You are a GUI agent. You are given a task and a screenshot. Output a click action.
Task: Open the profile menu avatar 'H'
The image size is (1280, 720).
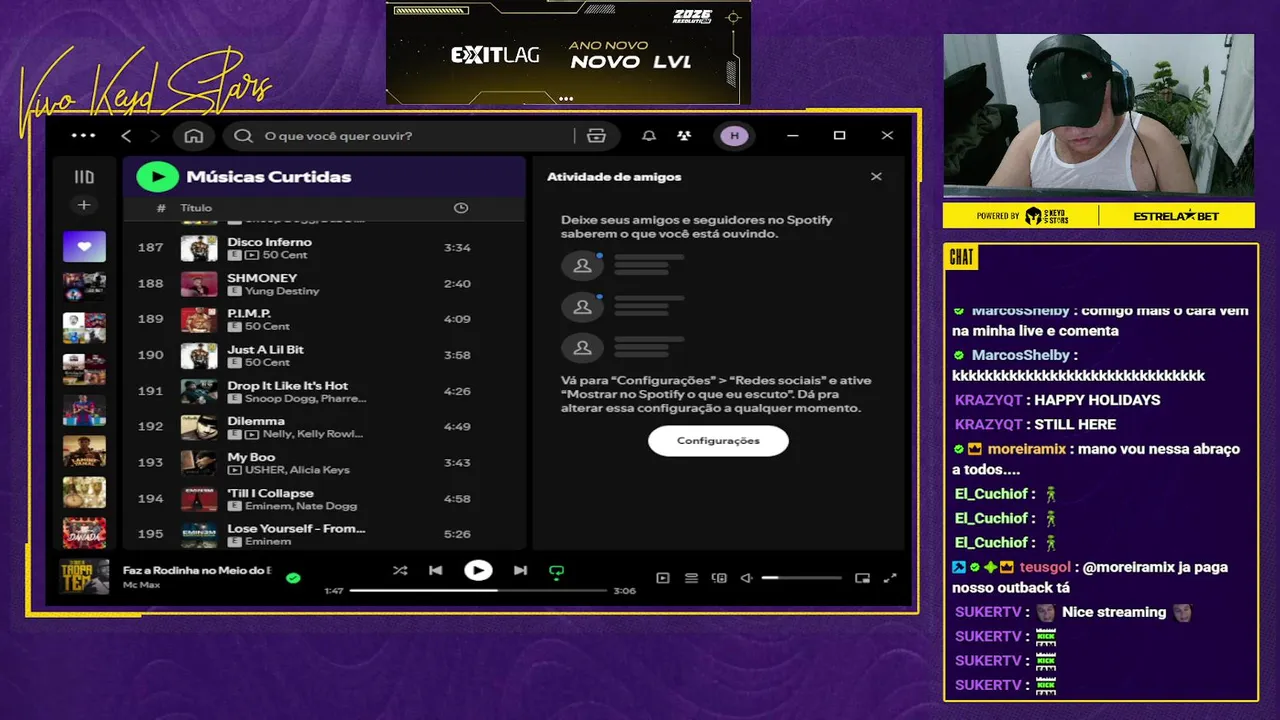pyautogui.click(x=735, y=136)
